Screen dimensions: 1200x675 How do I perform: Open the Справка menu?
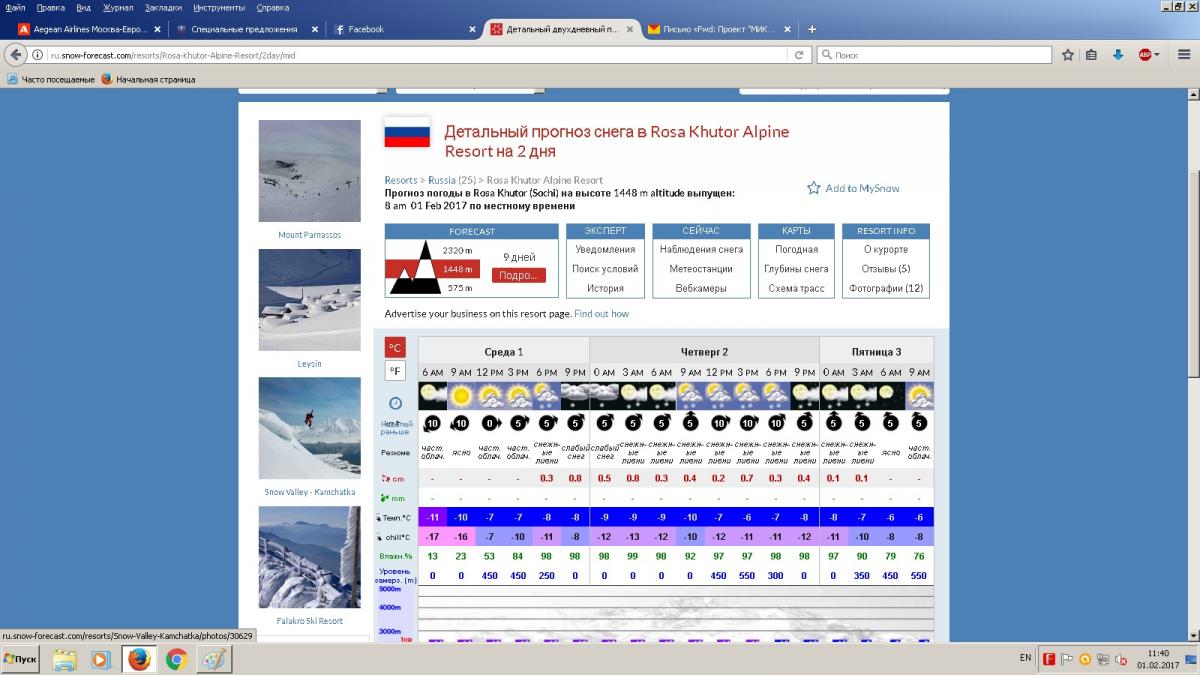click(272, 7)
